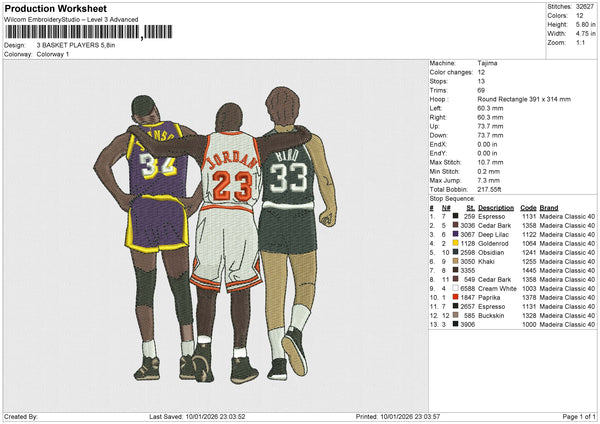The image size is (600, 424).
Task: Click thread code '1122' for Deep Lilac
Action: [529, 235]
